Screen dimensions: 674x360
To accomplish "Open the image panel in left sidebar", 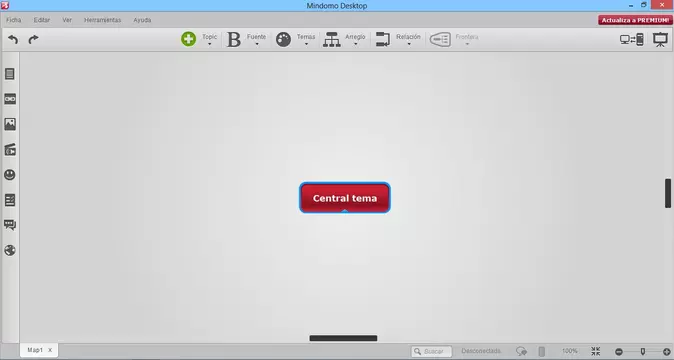I will (x=10, y=124).
